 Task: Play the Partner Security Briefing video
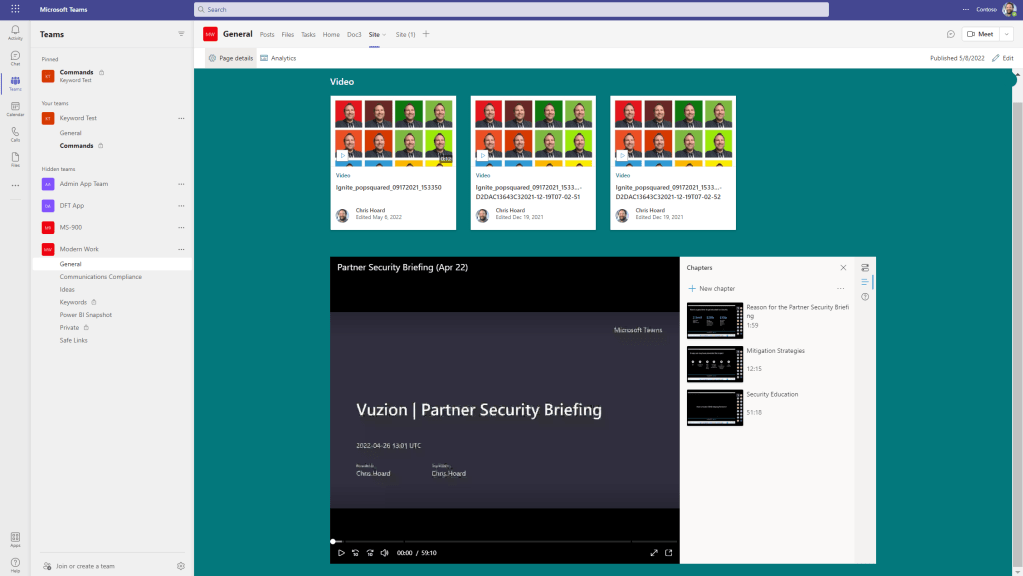(x=341, y=552)
